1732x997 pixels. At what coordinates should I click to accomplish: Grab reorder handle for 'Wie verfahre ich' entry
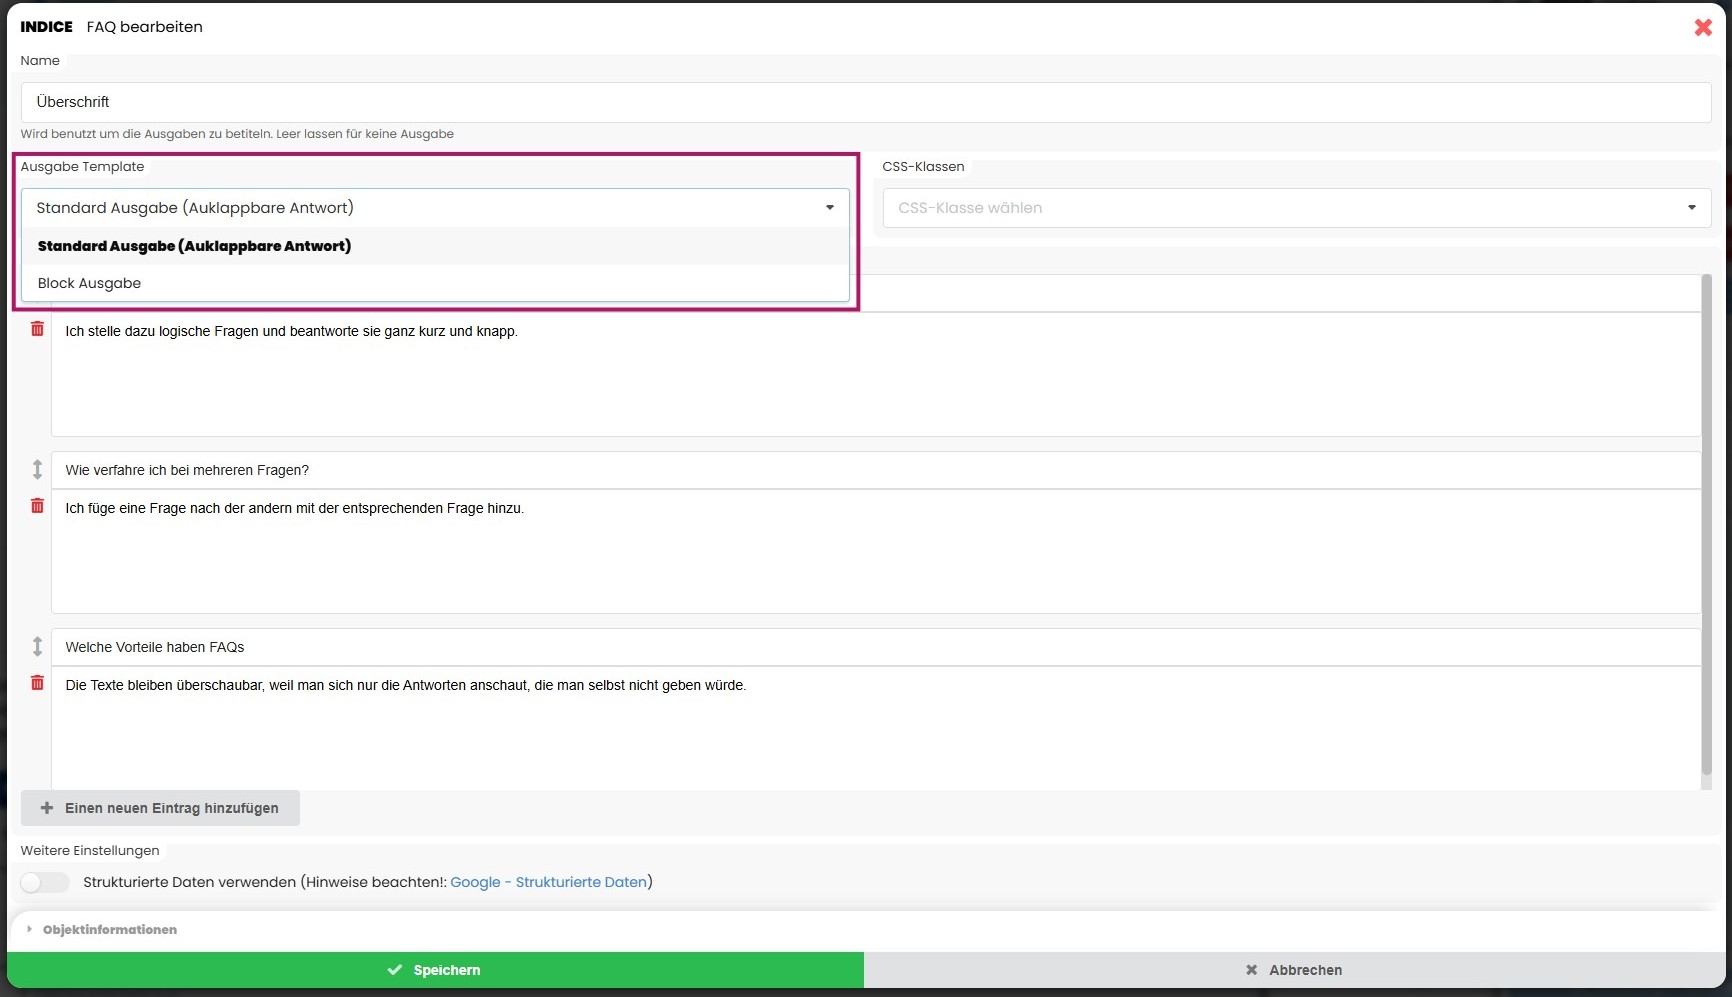click(37, 469)
